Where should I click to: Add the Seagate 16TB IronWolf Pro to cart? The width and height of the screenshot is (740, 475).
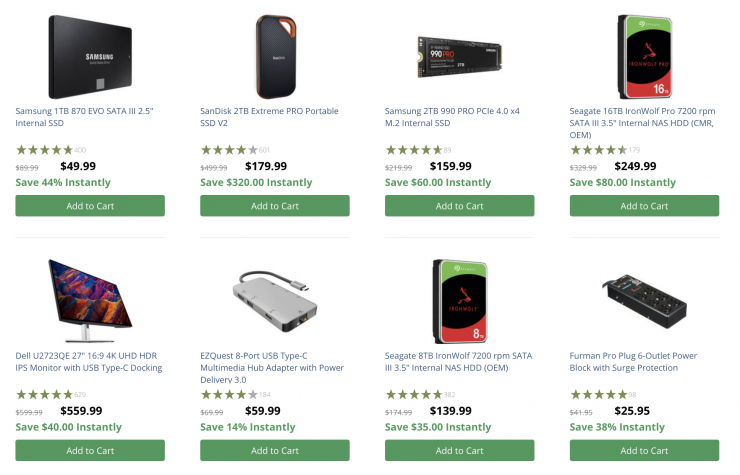(x=644, y=206)
